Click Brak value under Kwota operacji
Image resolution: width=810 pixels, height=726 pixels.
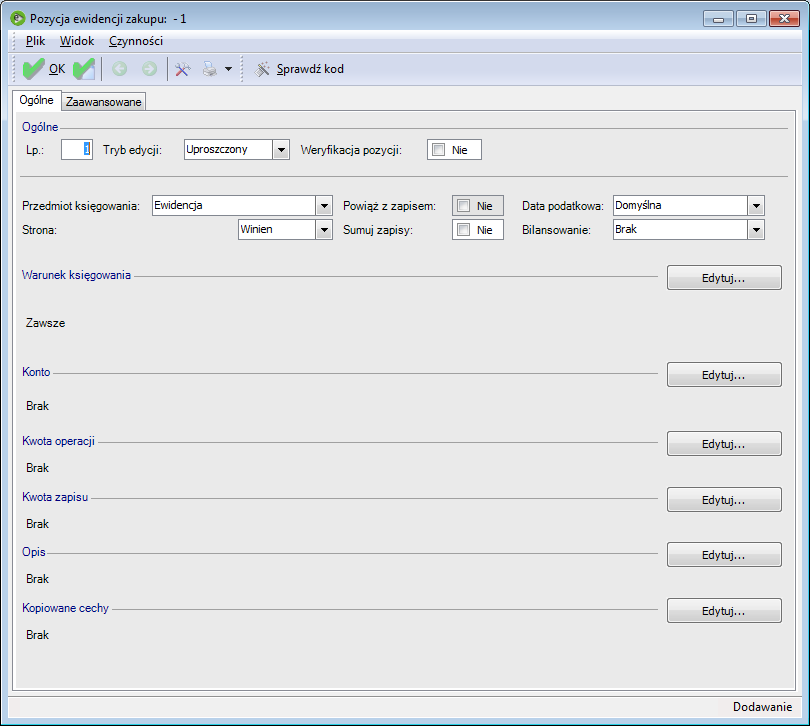click(x=37, y=468)
